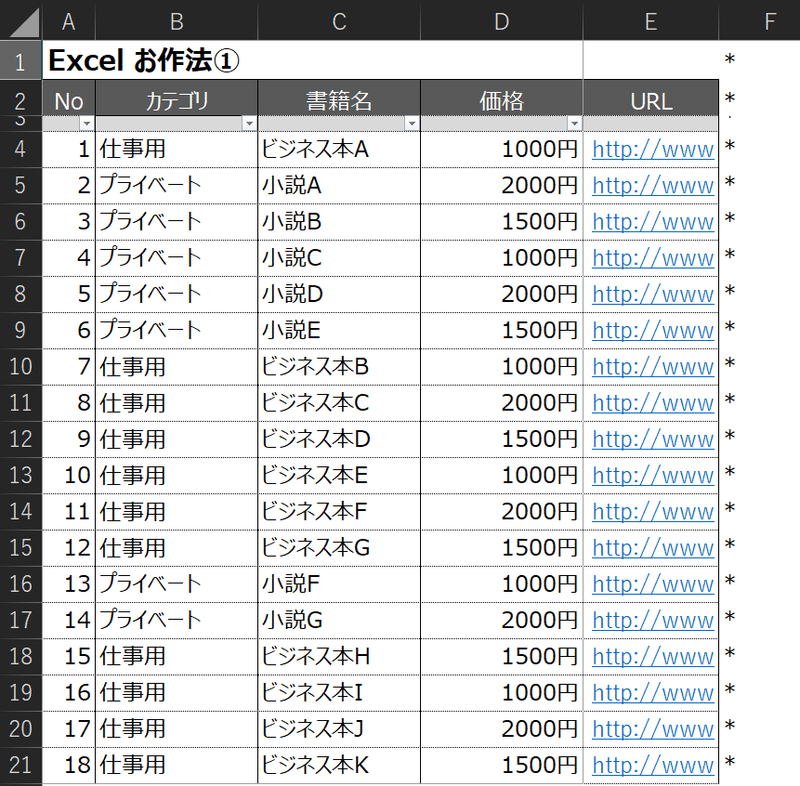This screenshot has width=800, height=786.
Task: Select the ビジネス本F cell
Action: 339,512
